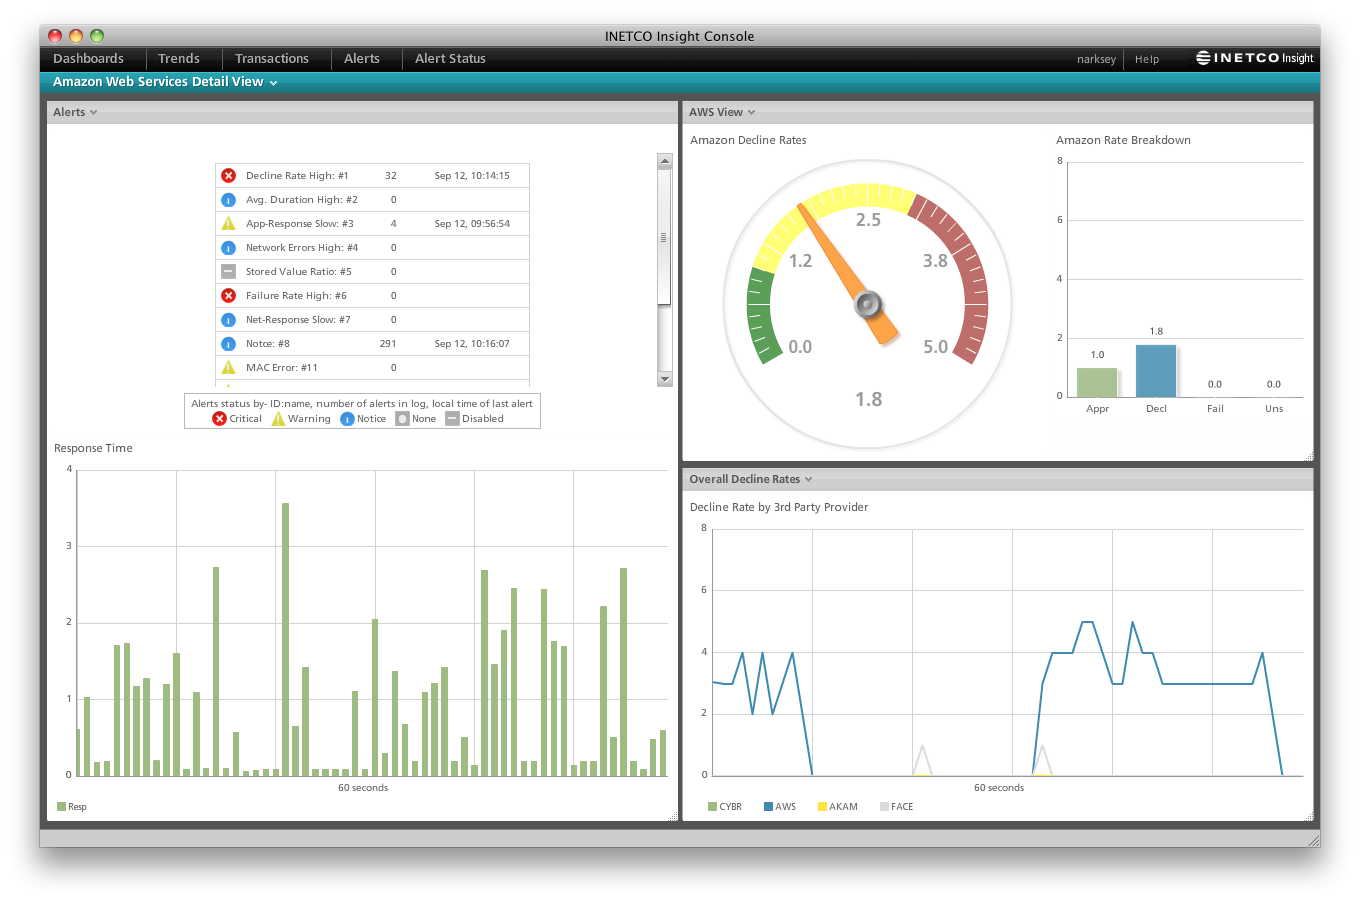Click the notice icon for Network Errors High #4
This screenshot has width=1360, height=902.
pyautogui.click(x=228, y=247)
